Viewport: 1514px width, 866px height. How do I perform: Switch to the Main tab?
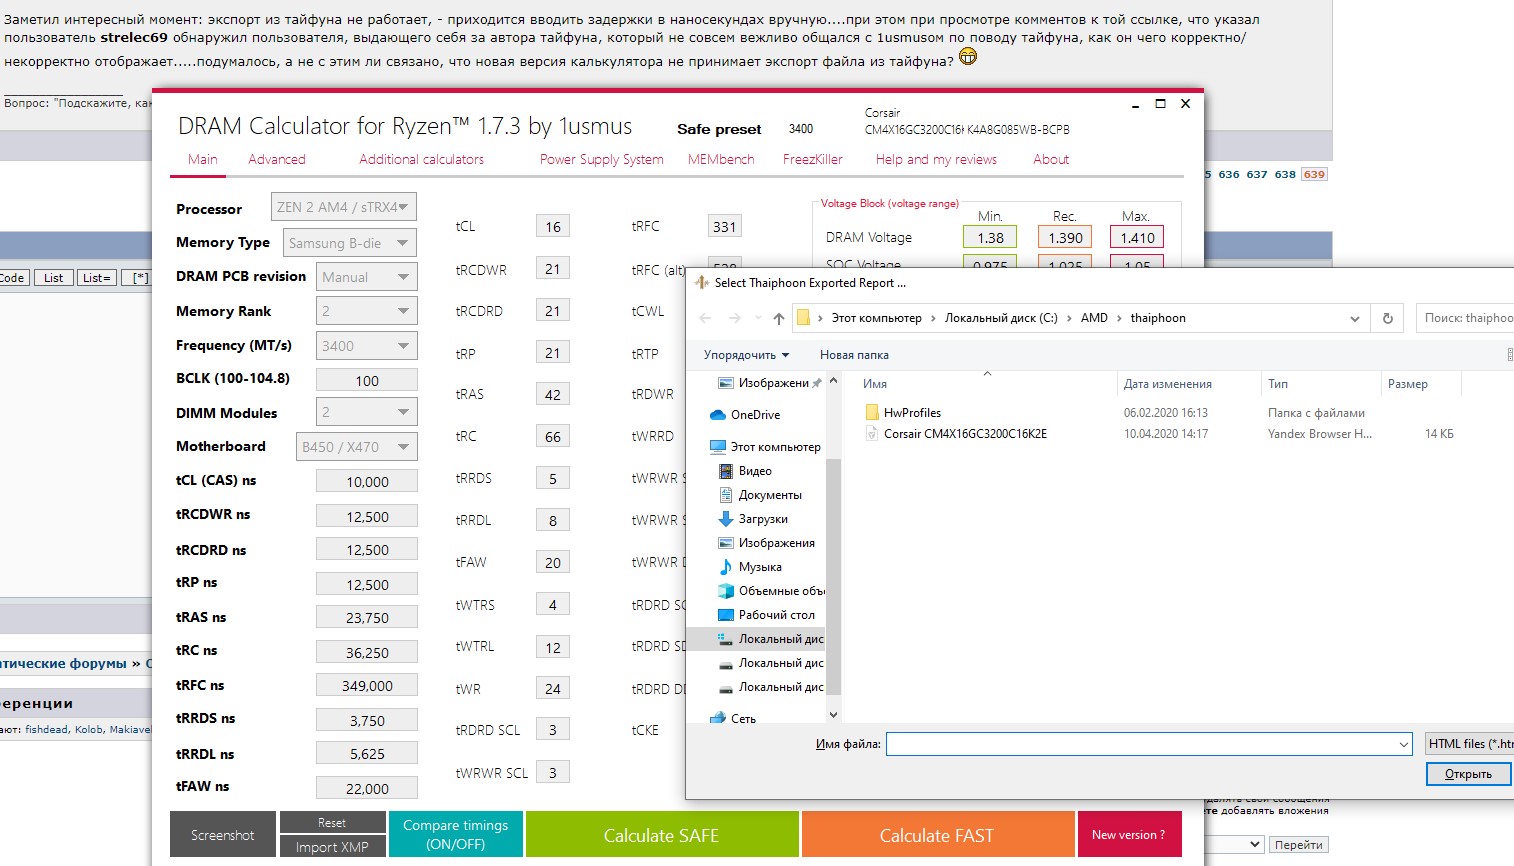[x=203, y=159]
